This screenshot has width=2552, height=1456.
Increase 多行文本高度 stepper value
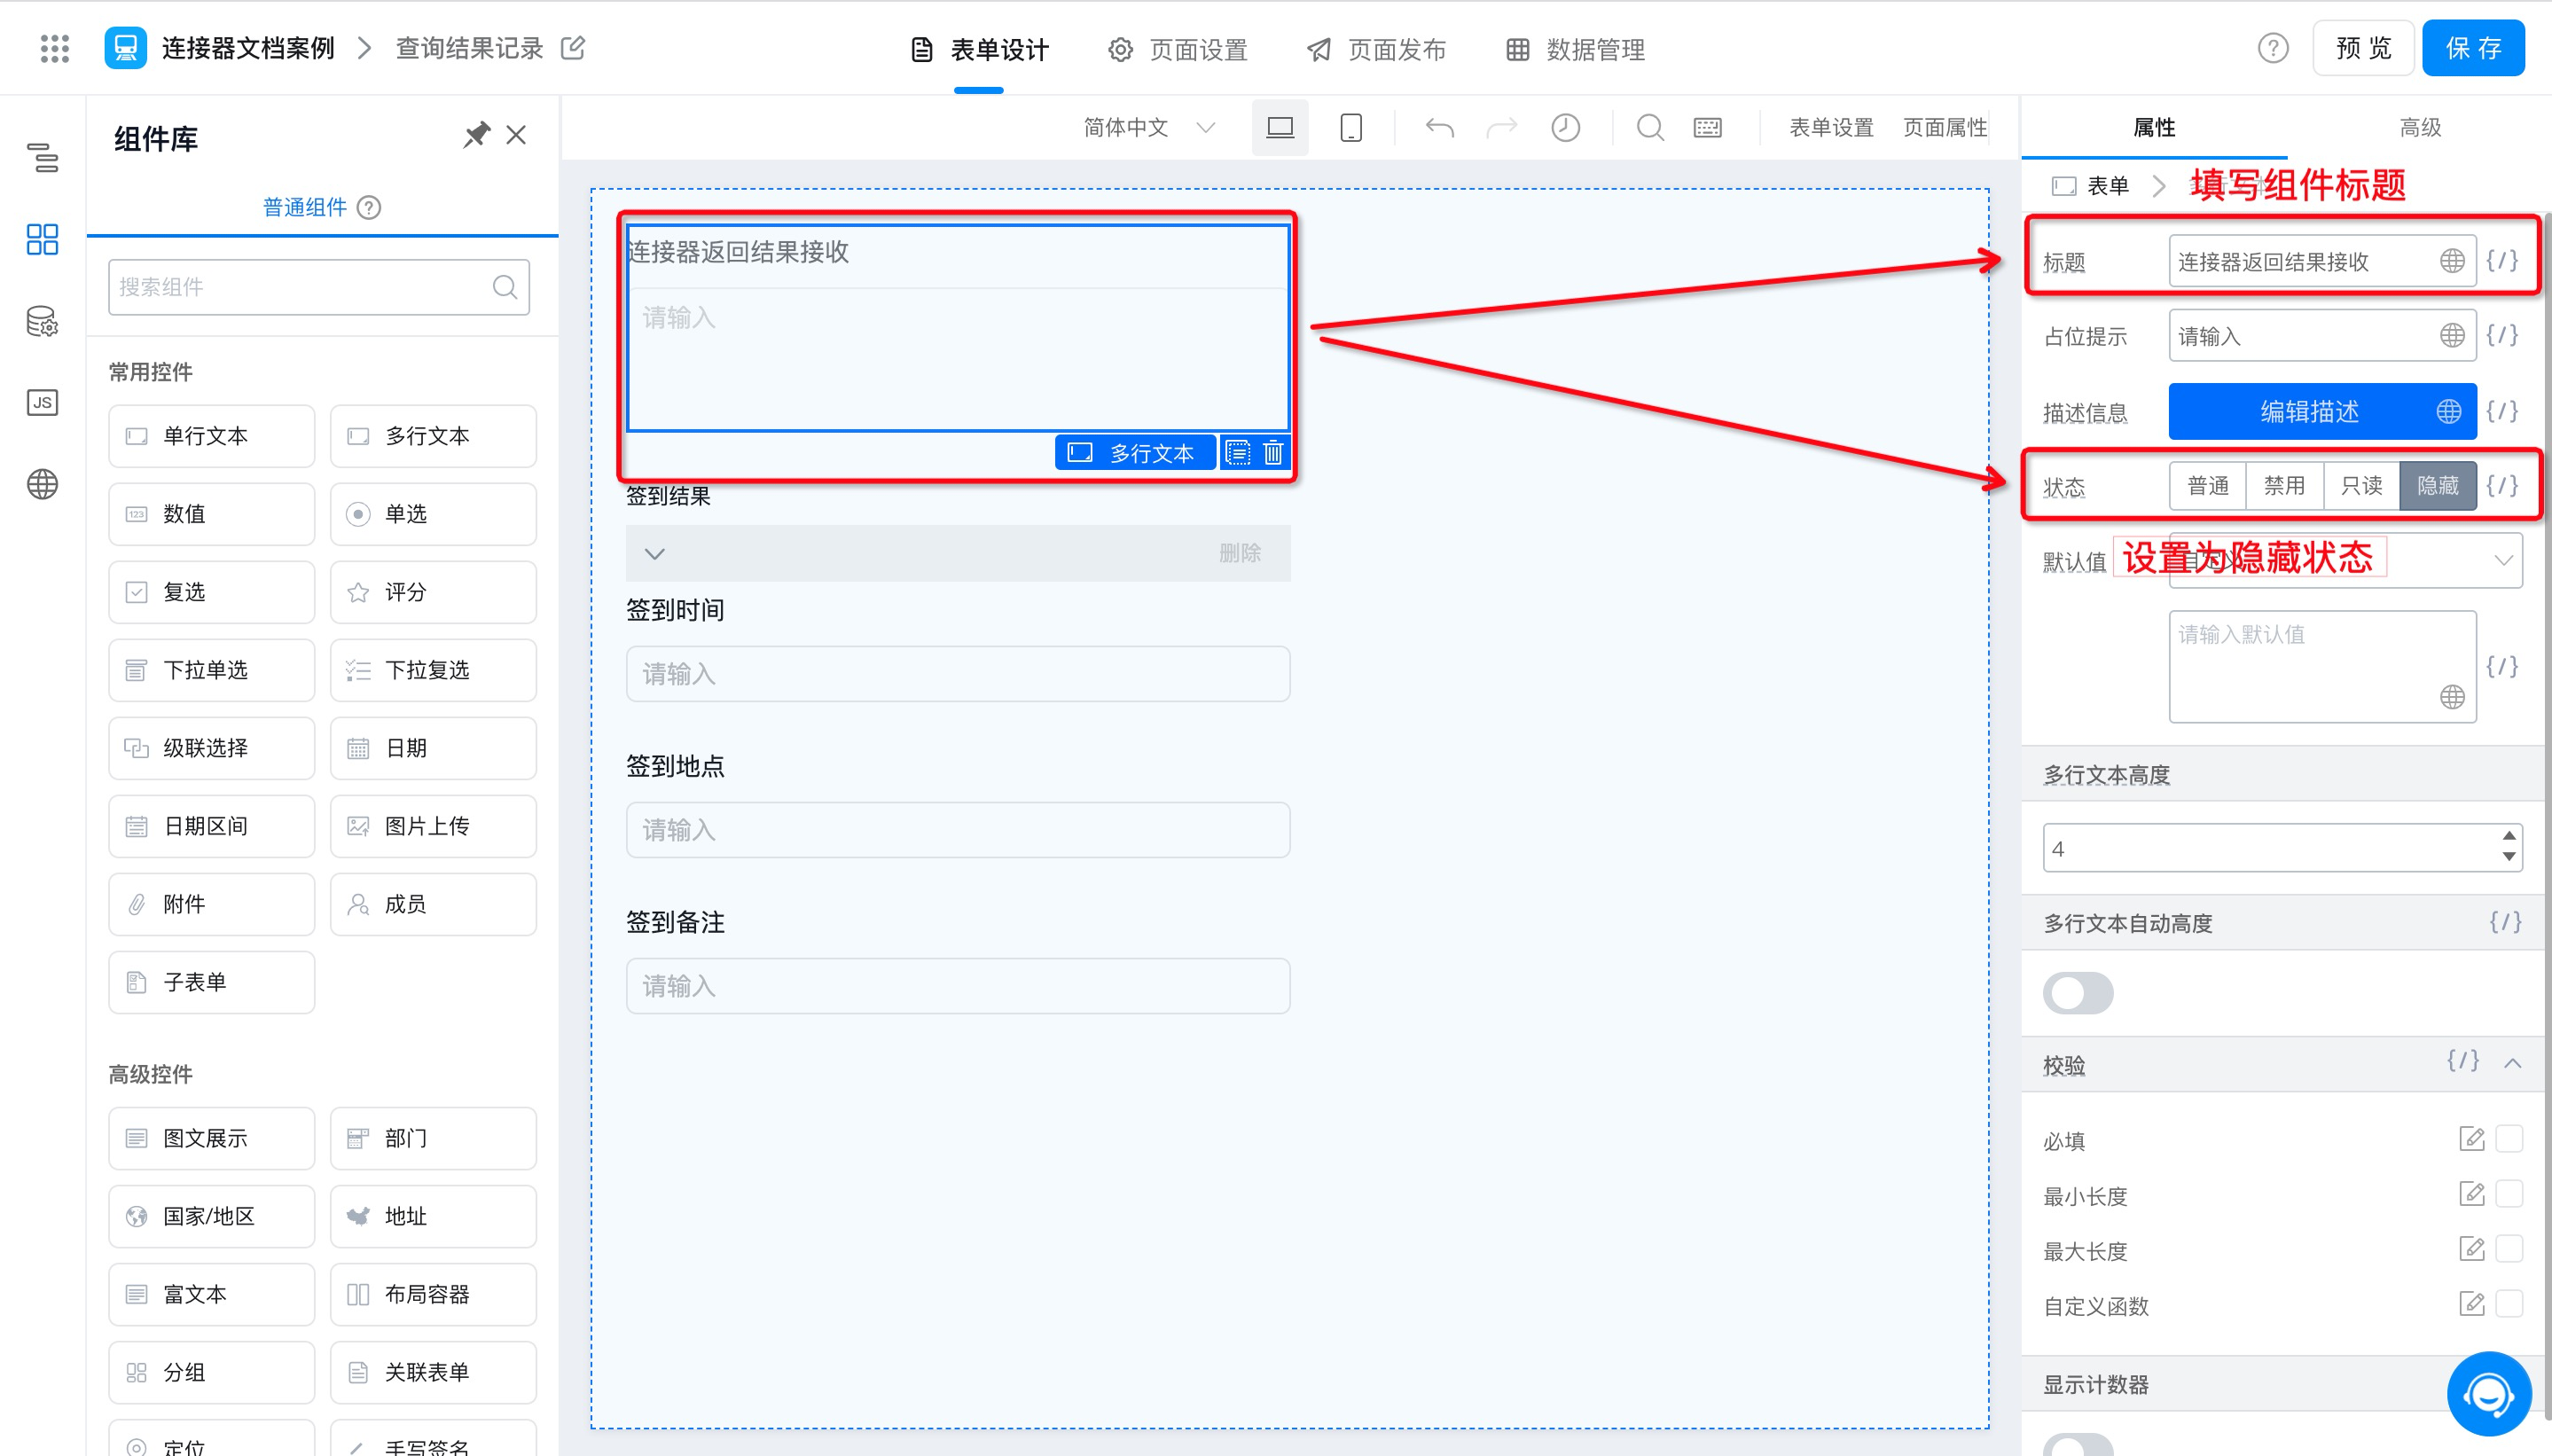coord(2508,836)
